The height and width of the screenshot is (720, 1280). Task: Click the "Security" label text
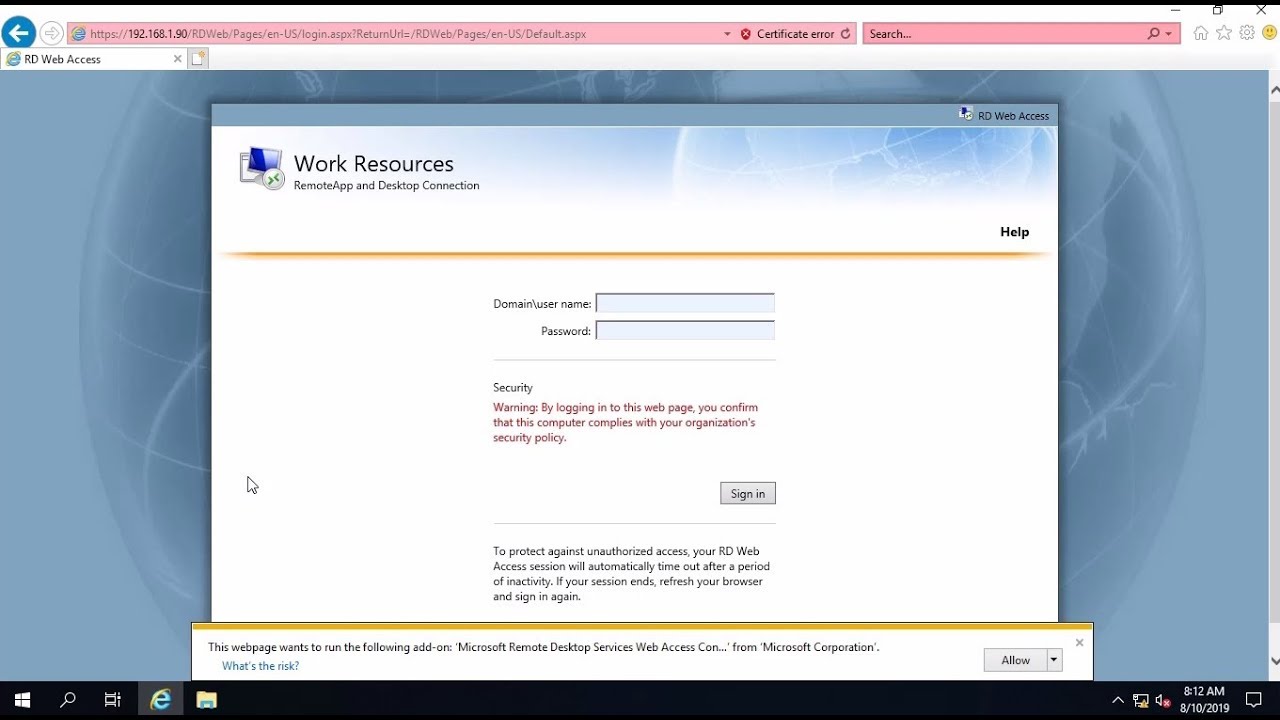point(513,388)
